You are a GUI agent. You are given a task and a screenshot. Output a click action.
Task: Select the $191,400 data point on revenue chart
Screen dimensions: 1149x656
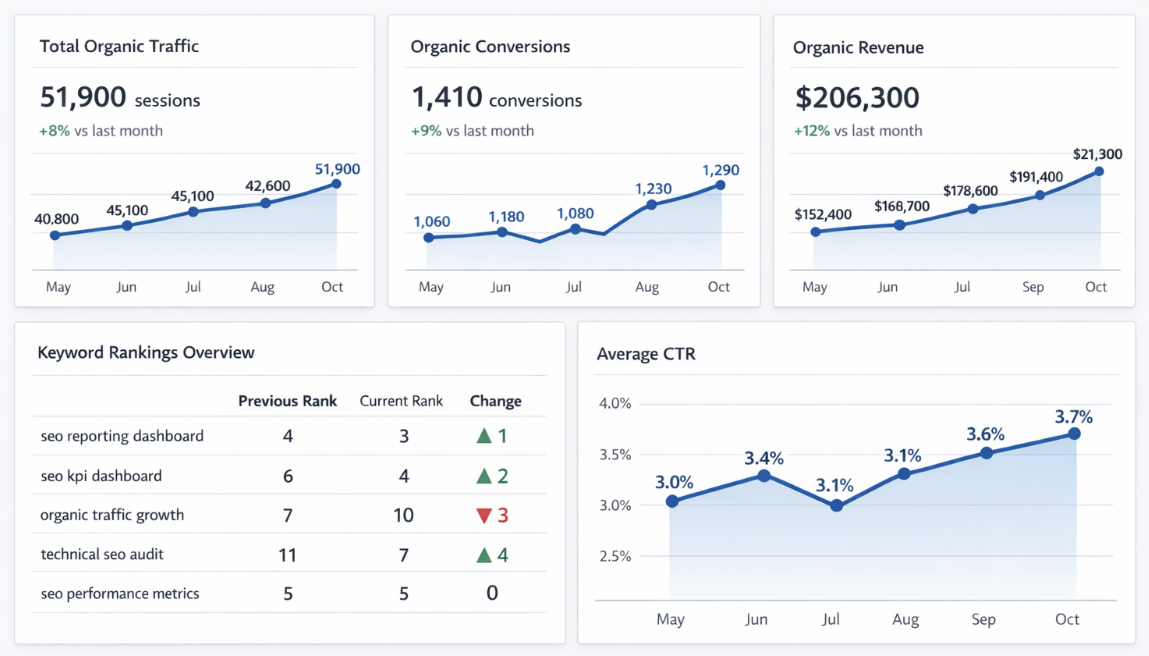pos(1039,195)
